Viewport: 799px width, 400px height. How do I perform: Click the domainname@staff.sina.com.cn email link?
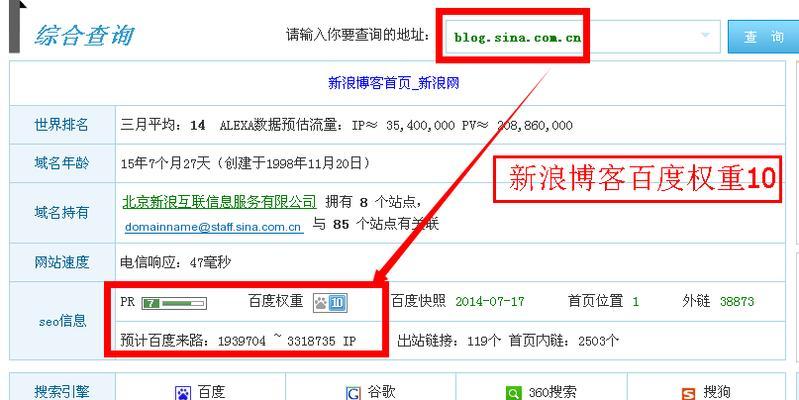pyautogui.click(x=214, y=227)
